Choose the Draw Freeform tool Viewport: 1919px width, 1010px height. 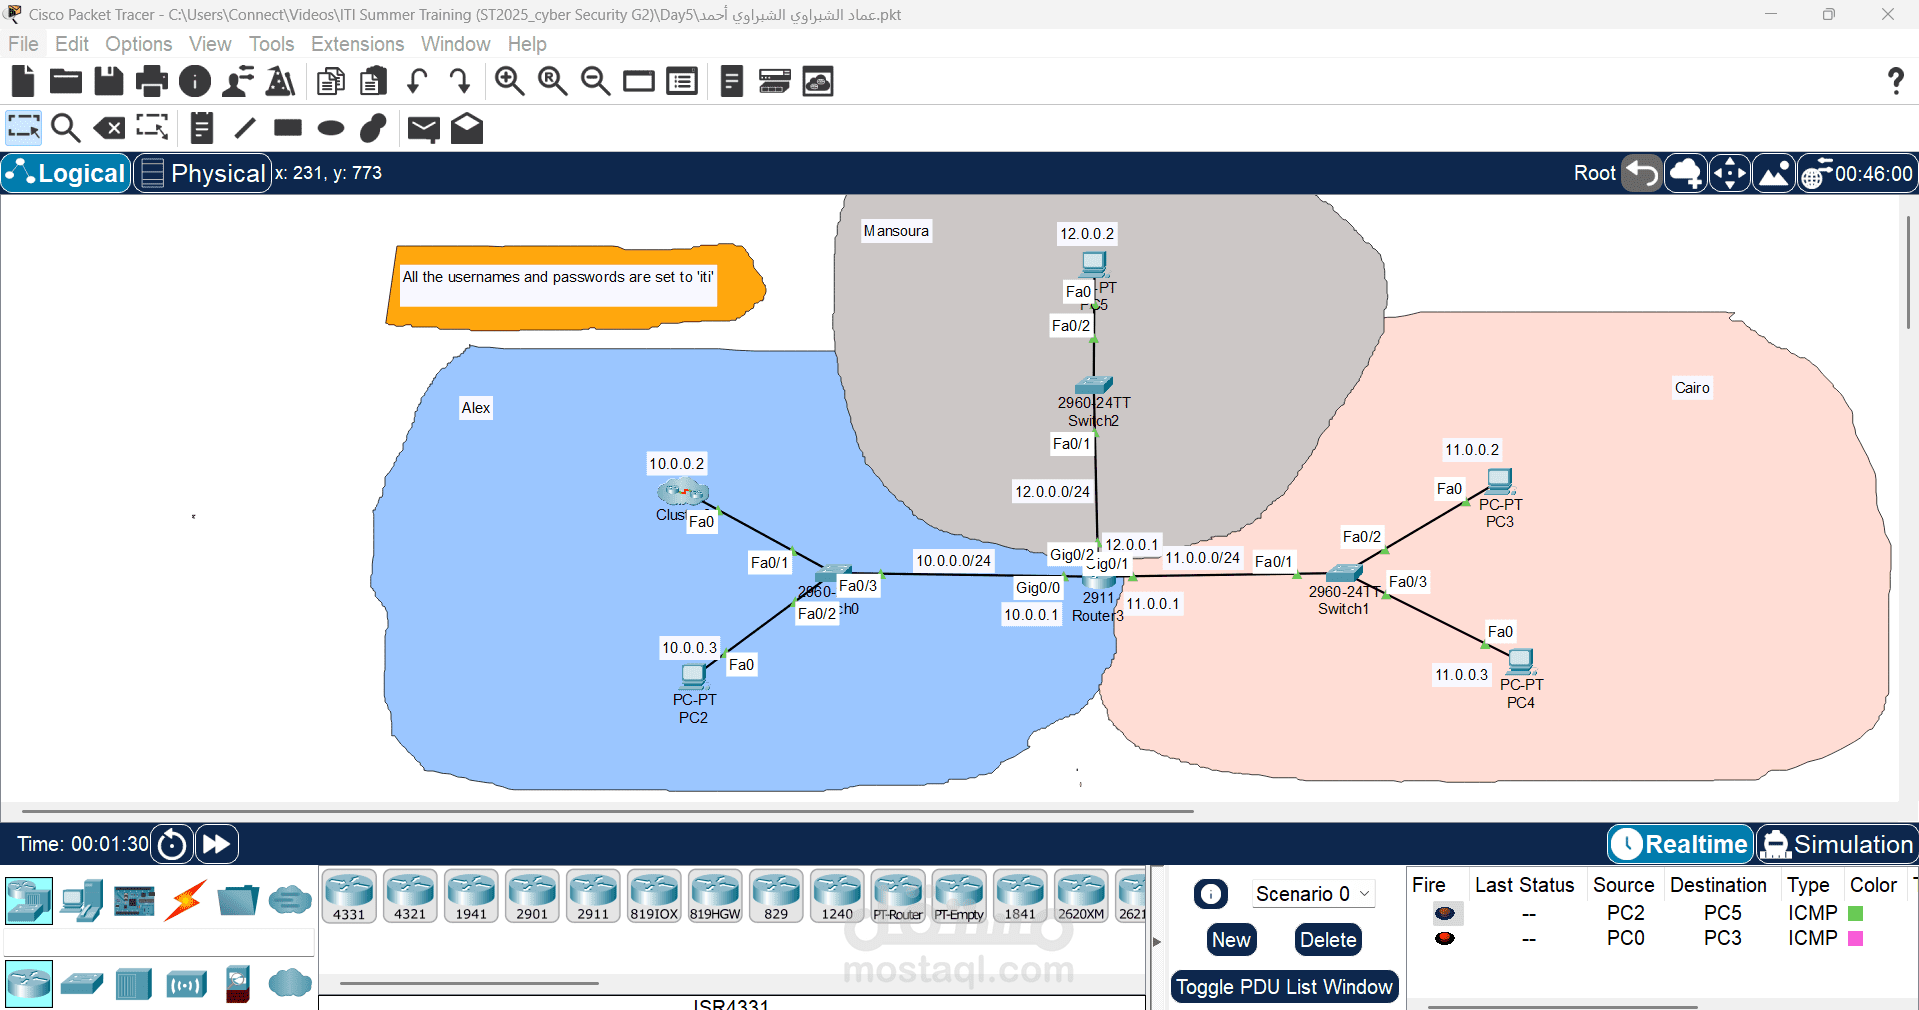(x=373, y=128)
